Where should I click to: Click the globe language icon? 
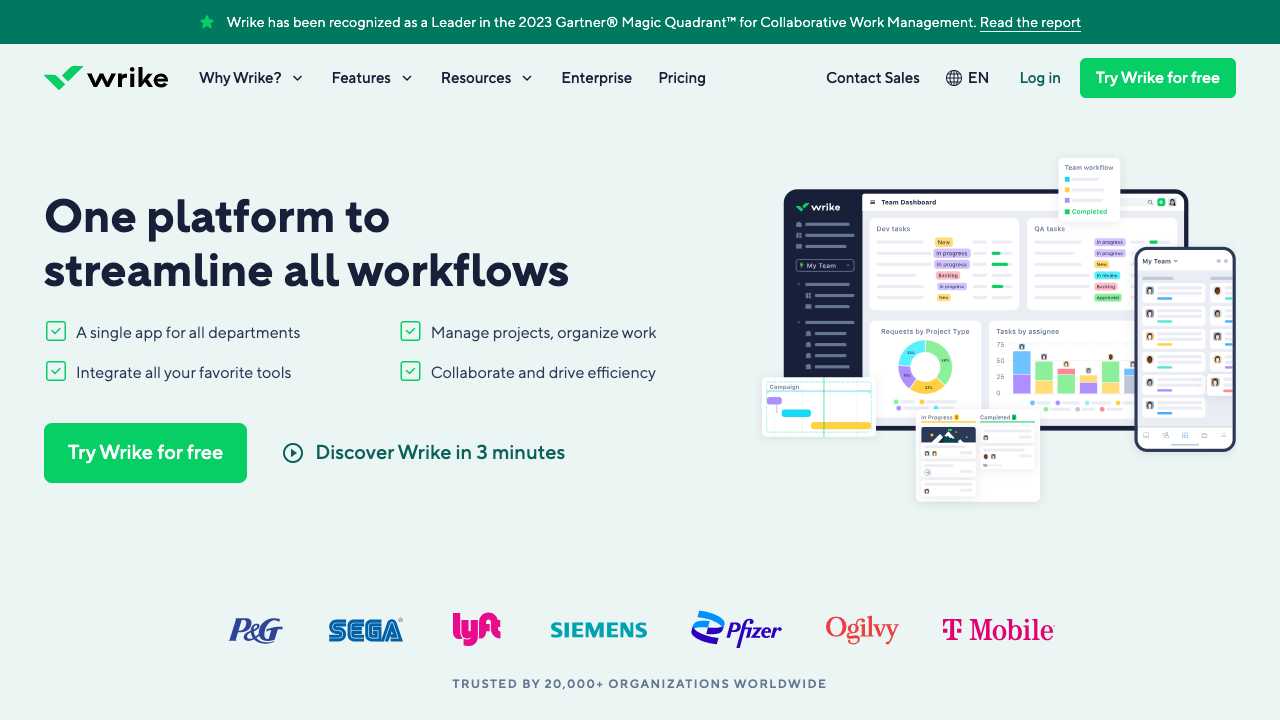coord(954,78)
